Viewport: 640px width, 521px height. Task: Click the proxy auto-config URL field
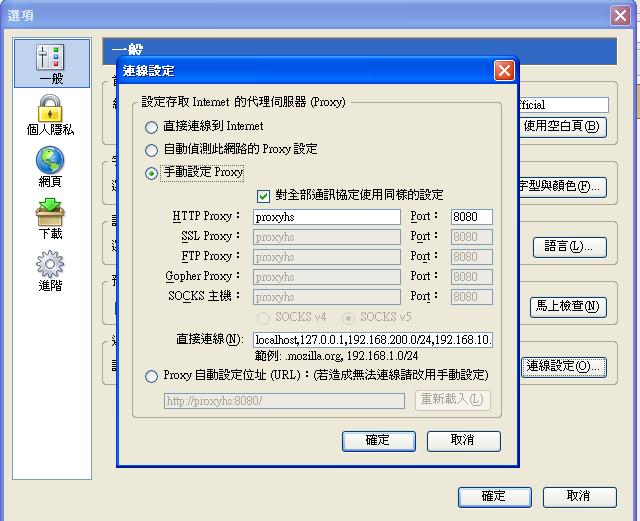pyautogui.click(x=284, y=401)
